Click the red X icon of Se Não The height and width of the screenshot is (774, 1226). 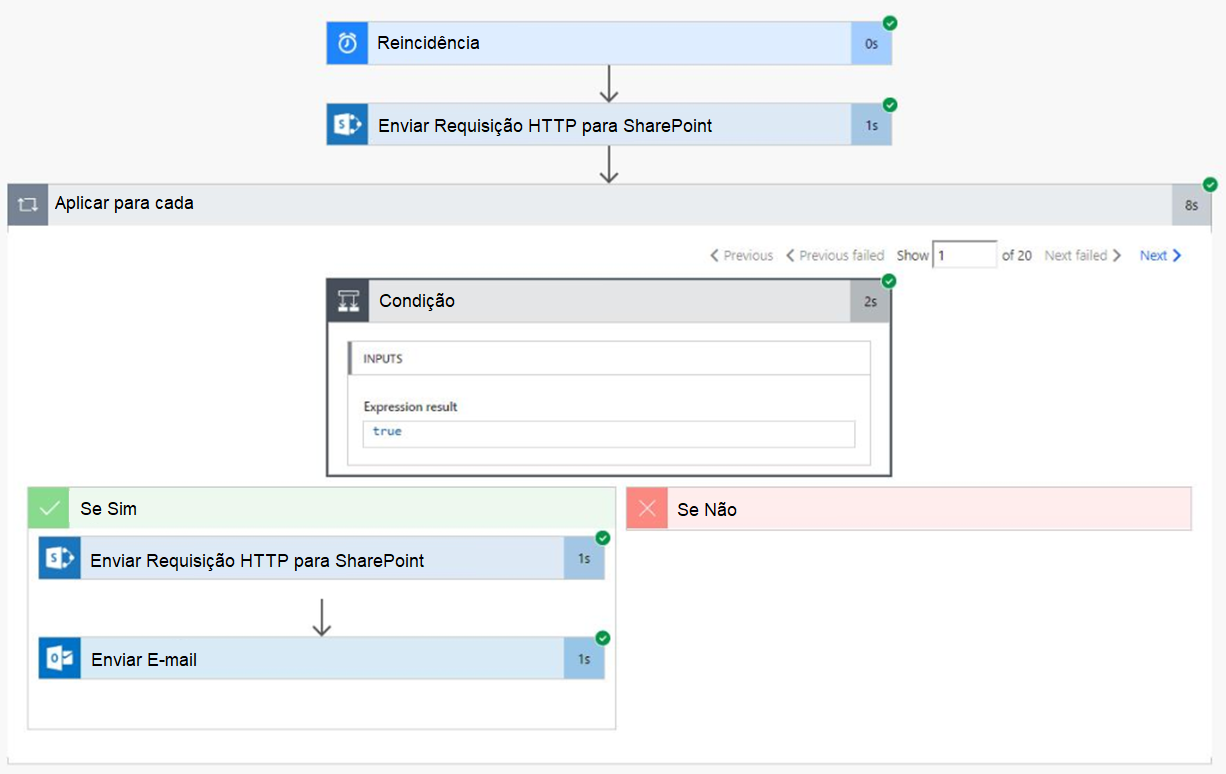point(647,509)
